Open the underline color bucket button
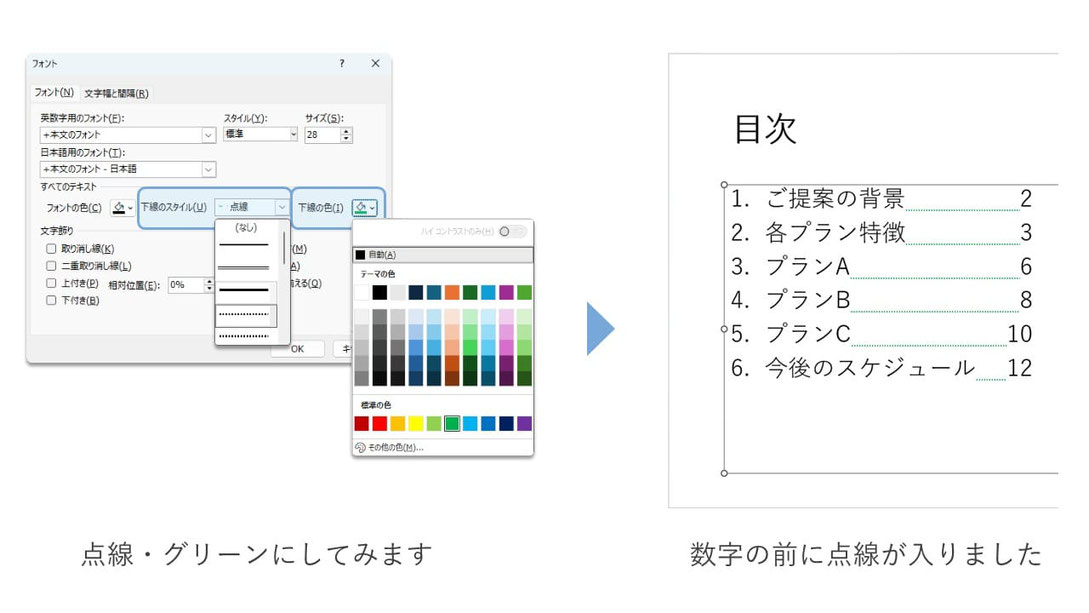Viewport: 1089px width, 613px height. pos(365,208)
